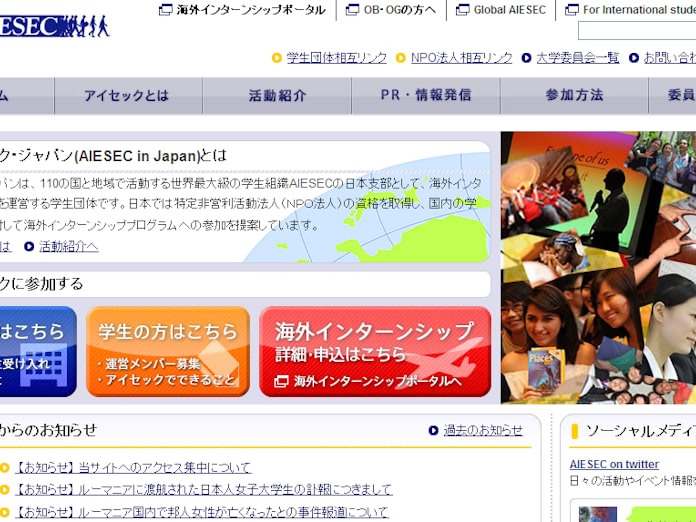Click ソーシャルメディア section heading

640,431
